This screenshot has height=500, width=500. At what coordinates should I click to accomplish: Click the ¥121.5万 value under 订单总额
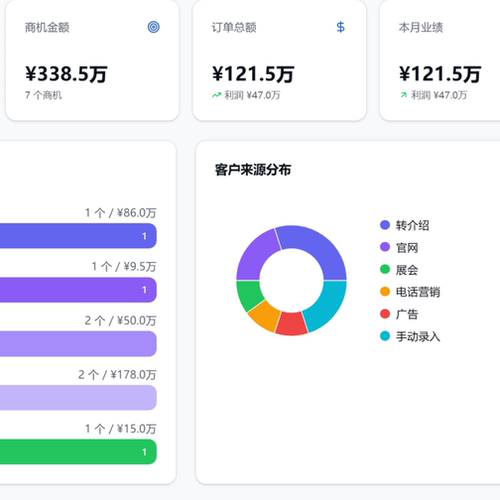pos(253,74)
